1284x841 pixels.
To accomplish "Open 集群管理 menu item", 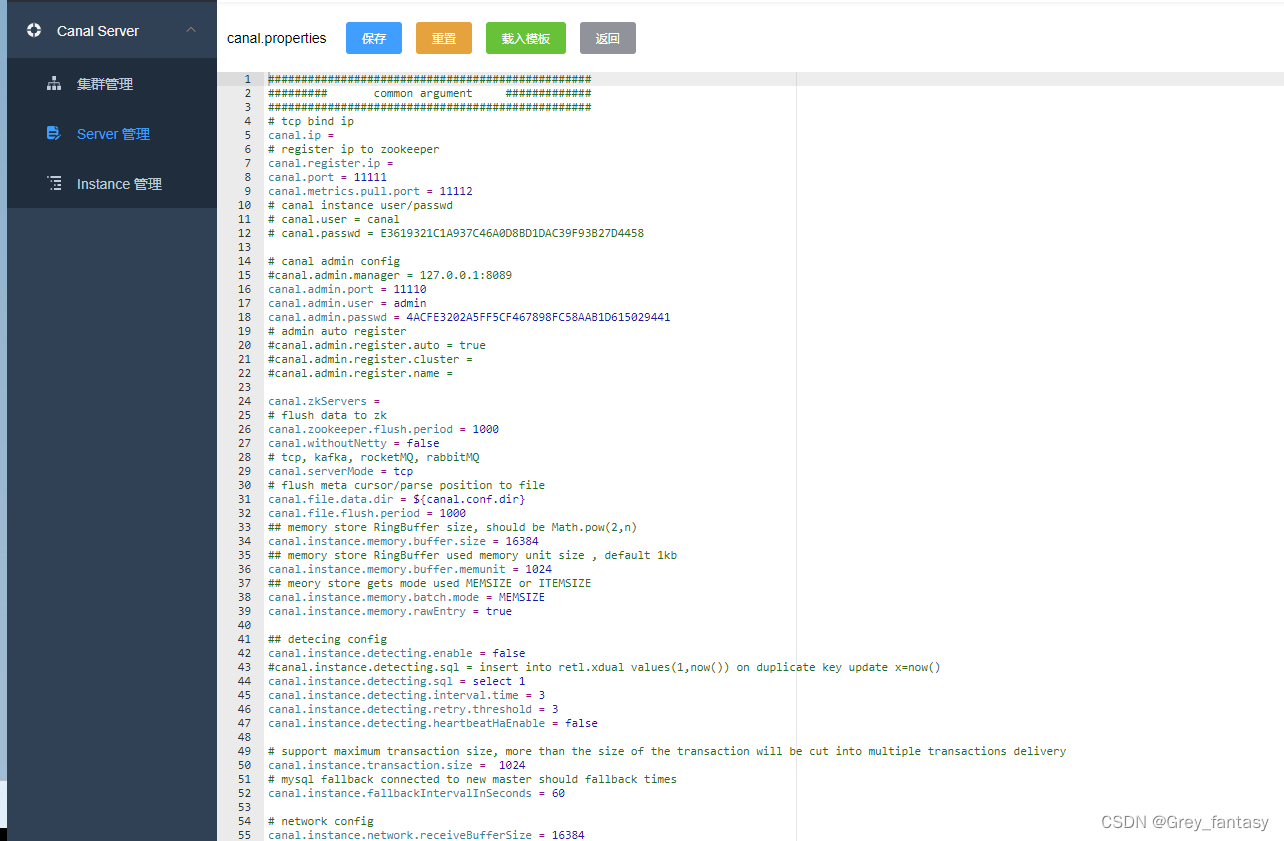I will coord(112,84).
